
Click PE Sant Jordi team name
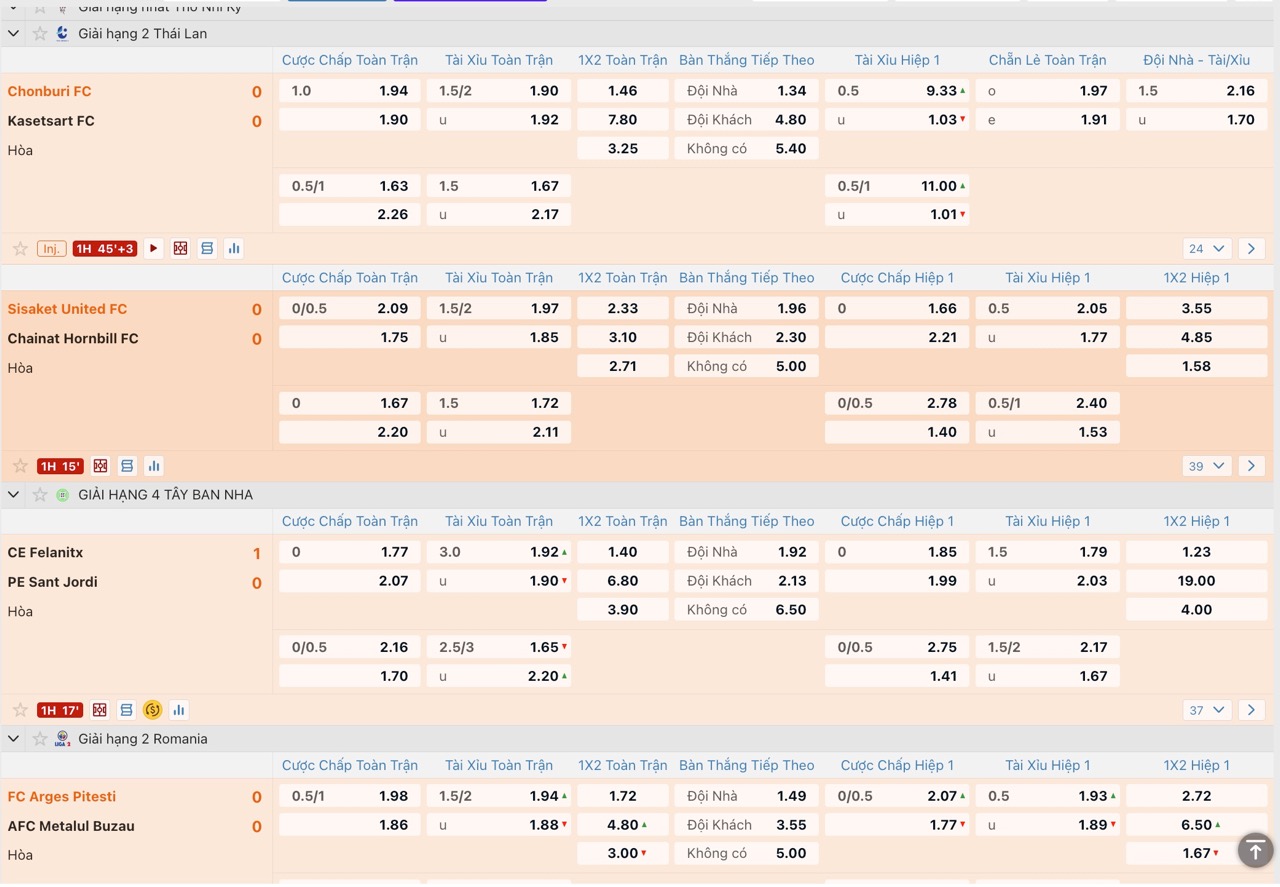point(52,582)
